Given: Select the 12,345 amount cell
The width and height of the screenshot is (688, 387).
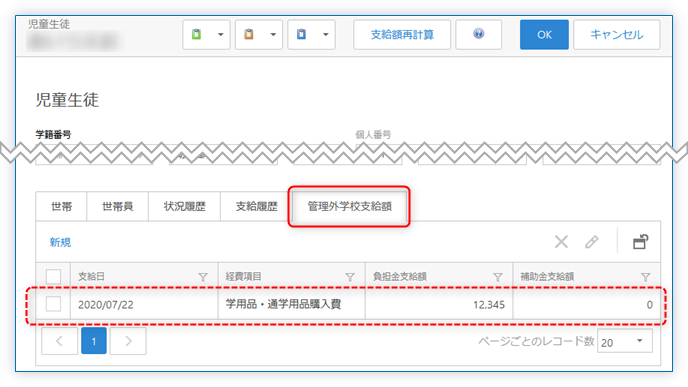Looking at the screenshot, I should (439, 305).
